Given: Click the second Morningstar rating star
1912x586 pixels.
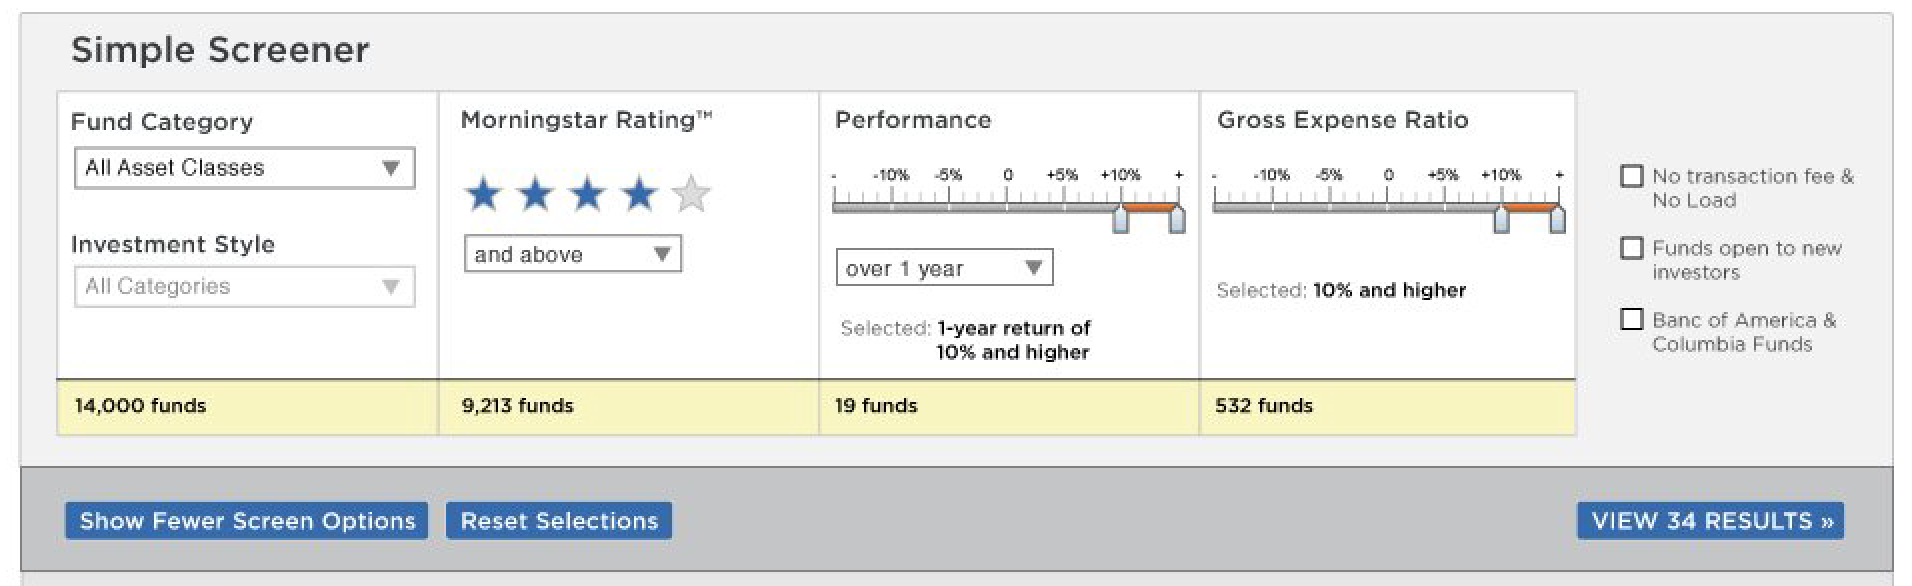Looking at the screenshot, I should click(536, 194).
